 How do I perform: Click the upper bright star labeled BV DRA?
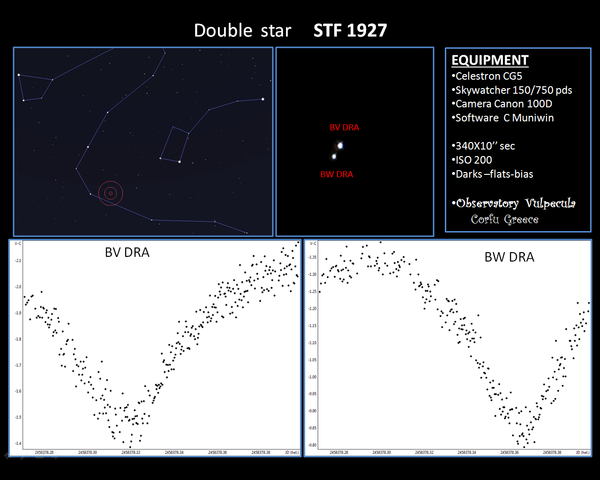340,146
